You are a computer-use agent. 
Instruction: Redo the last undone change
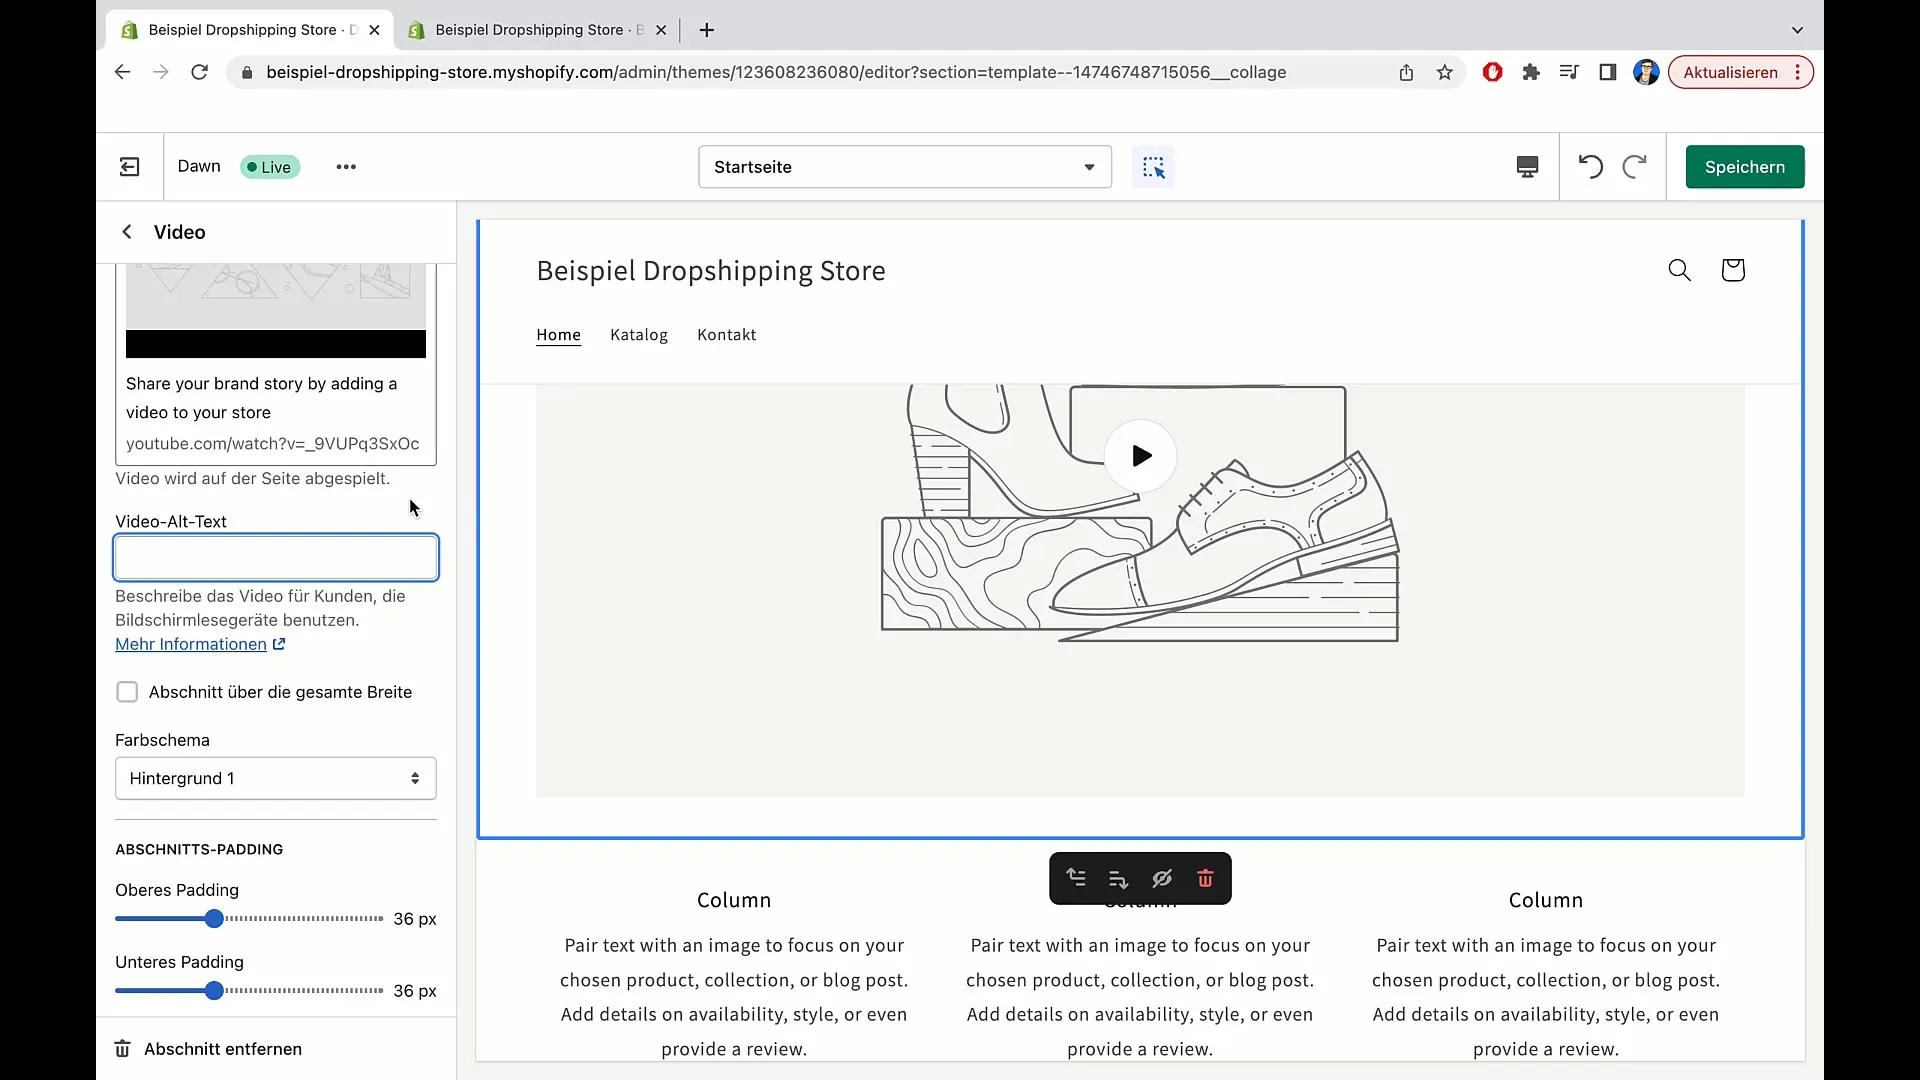1634,167
